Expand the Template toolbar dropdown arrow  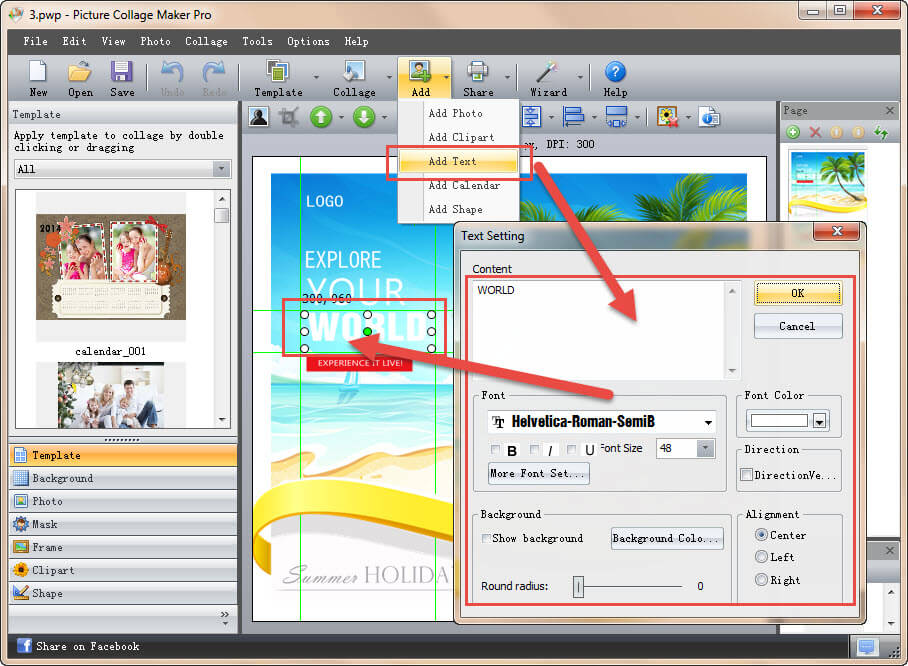(x=316, y=76)
